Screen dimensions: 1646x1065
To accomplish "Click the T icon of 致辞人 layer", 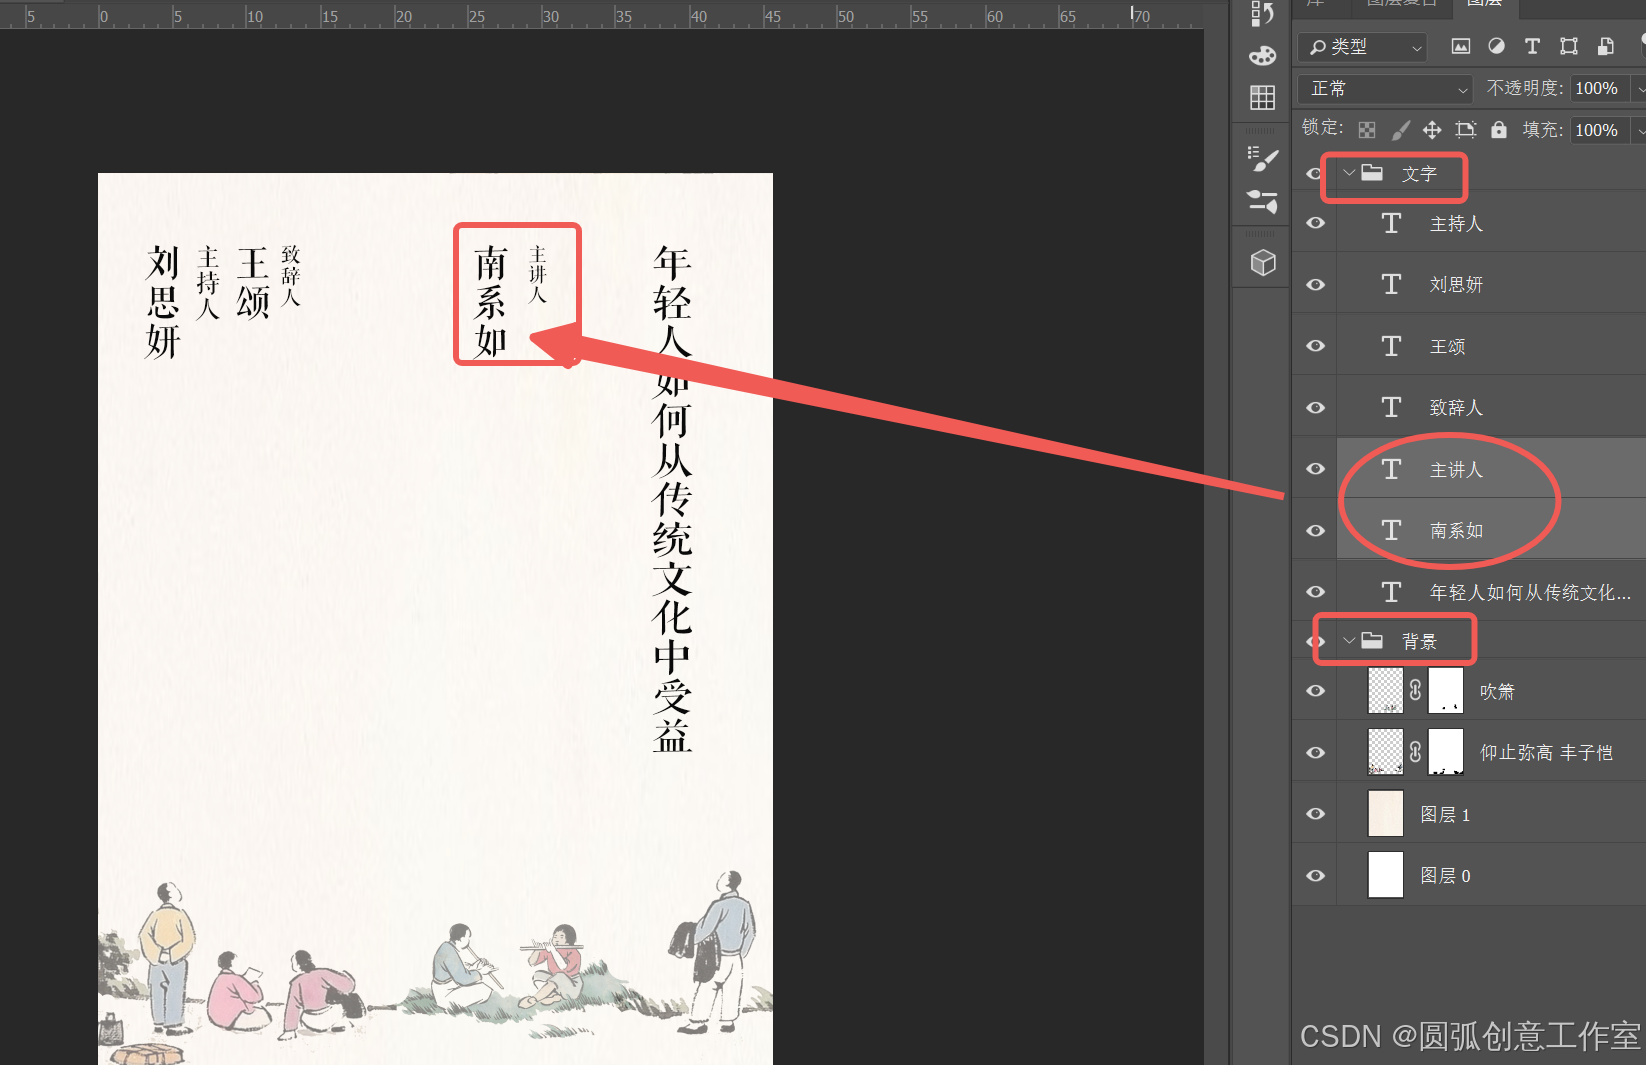I will (x=1391, y=407).
